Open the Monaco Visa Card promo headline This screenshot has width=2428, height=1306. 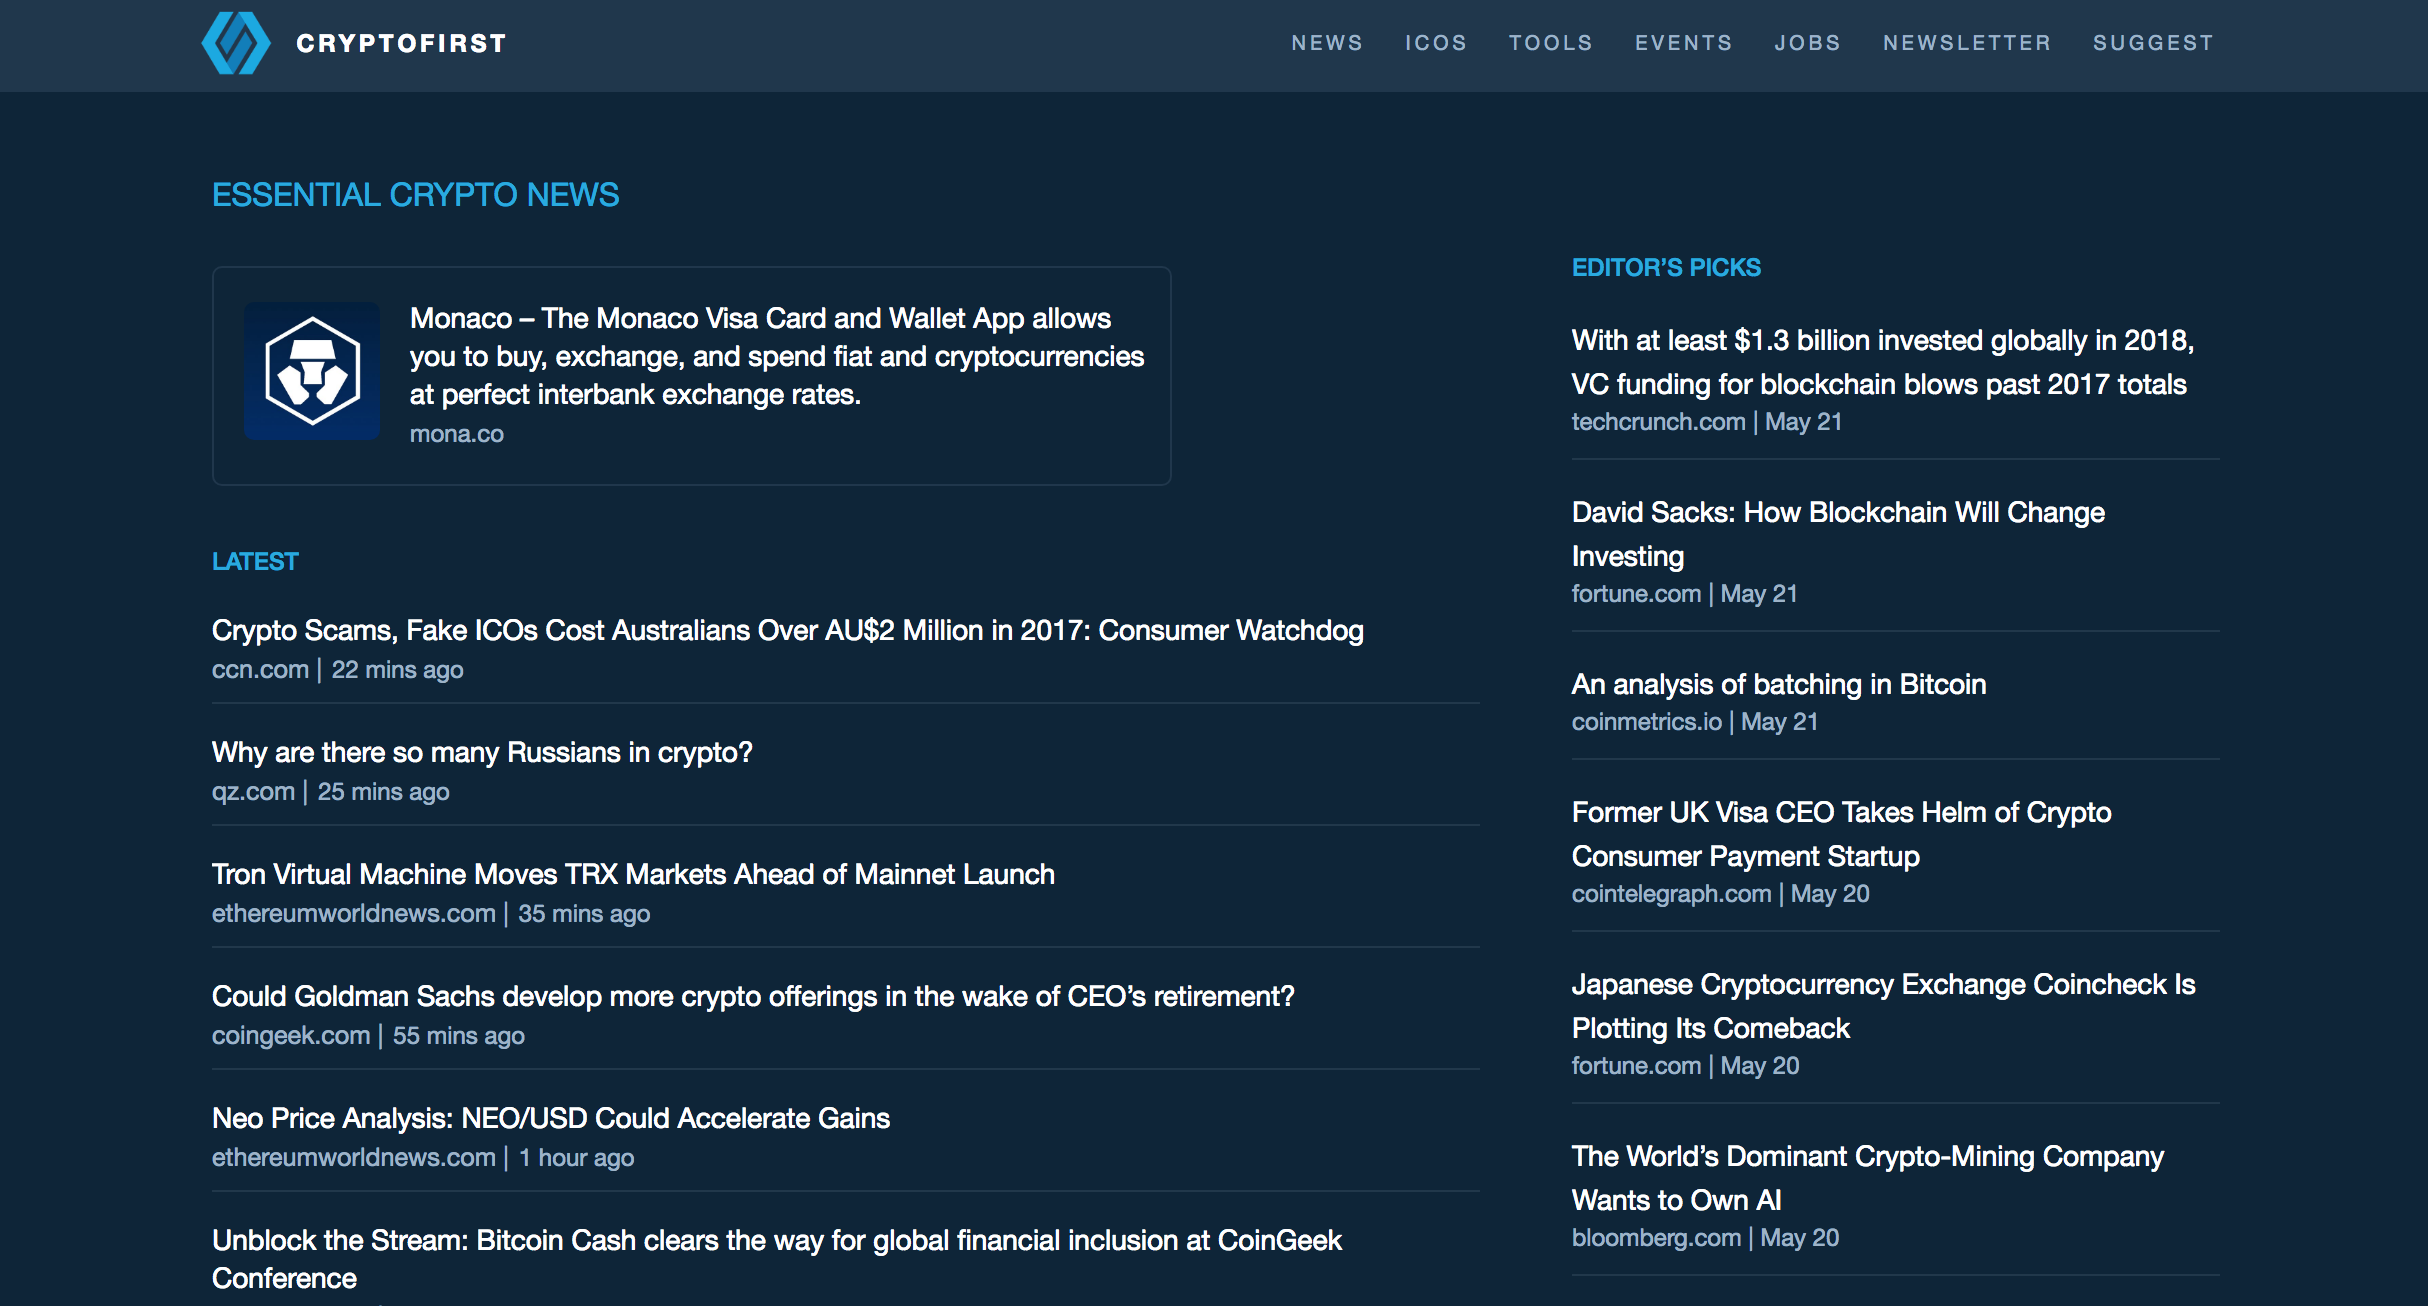777,356
